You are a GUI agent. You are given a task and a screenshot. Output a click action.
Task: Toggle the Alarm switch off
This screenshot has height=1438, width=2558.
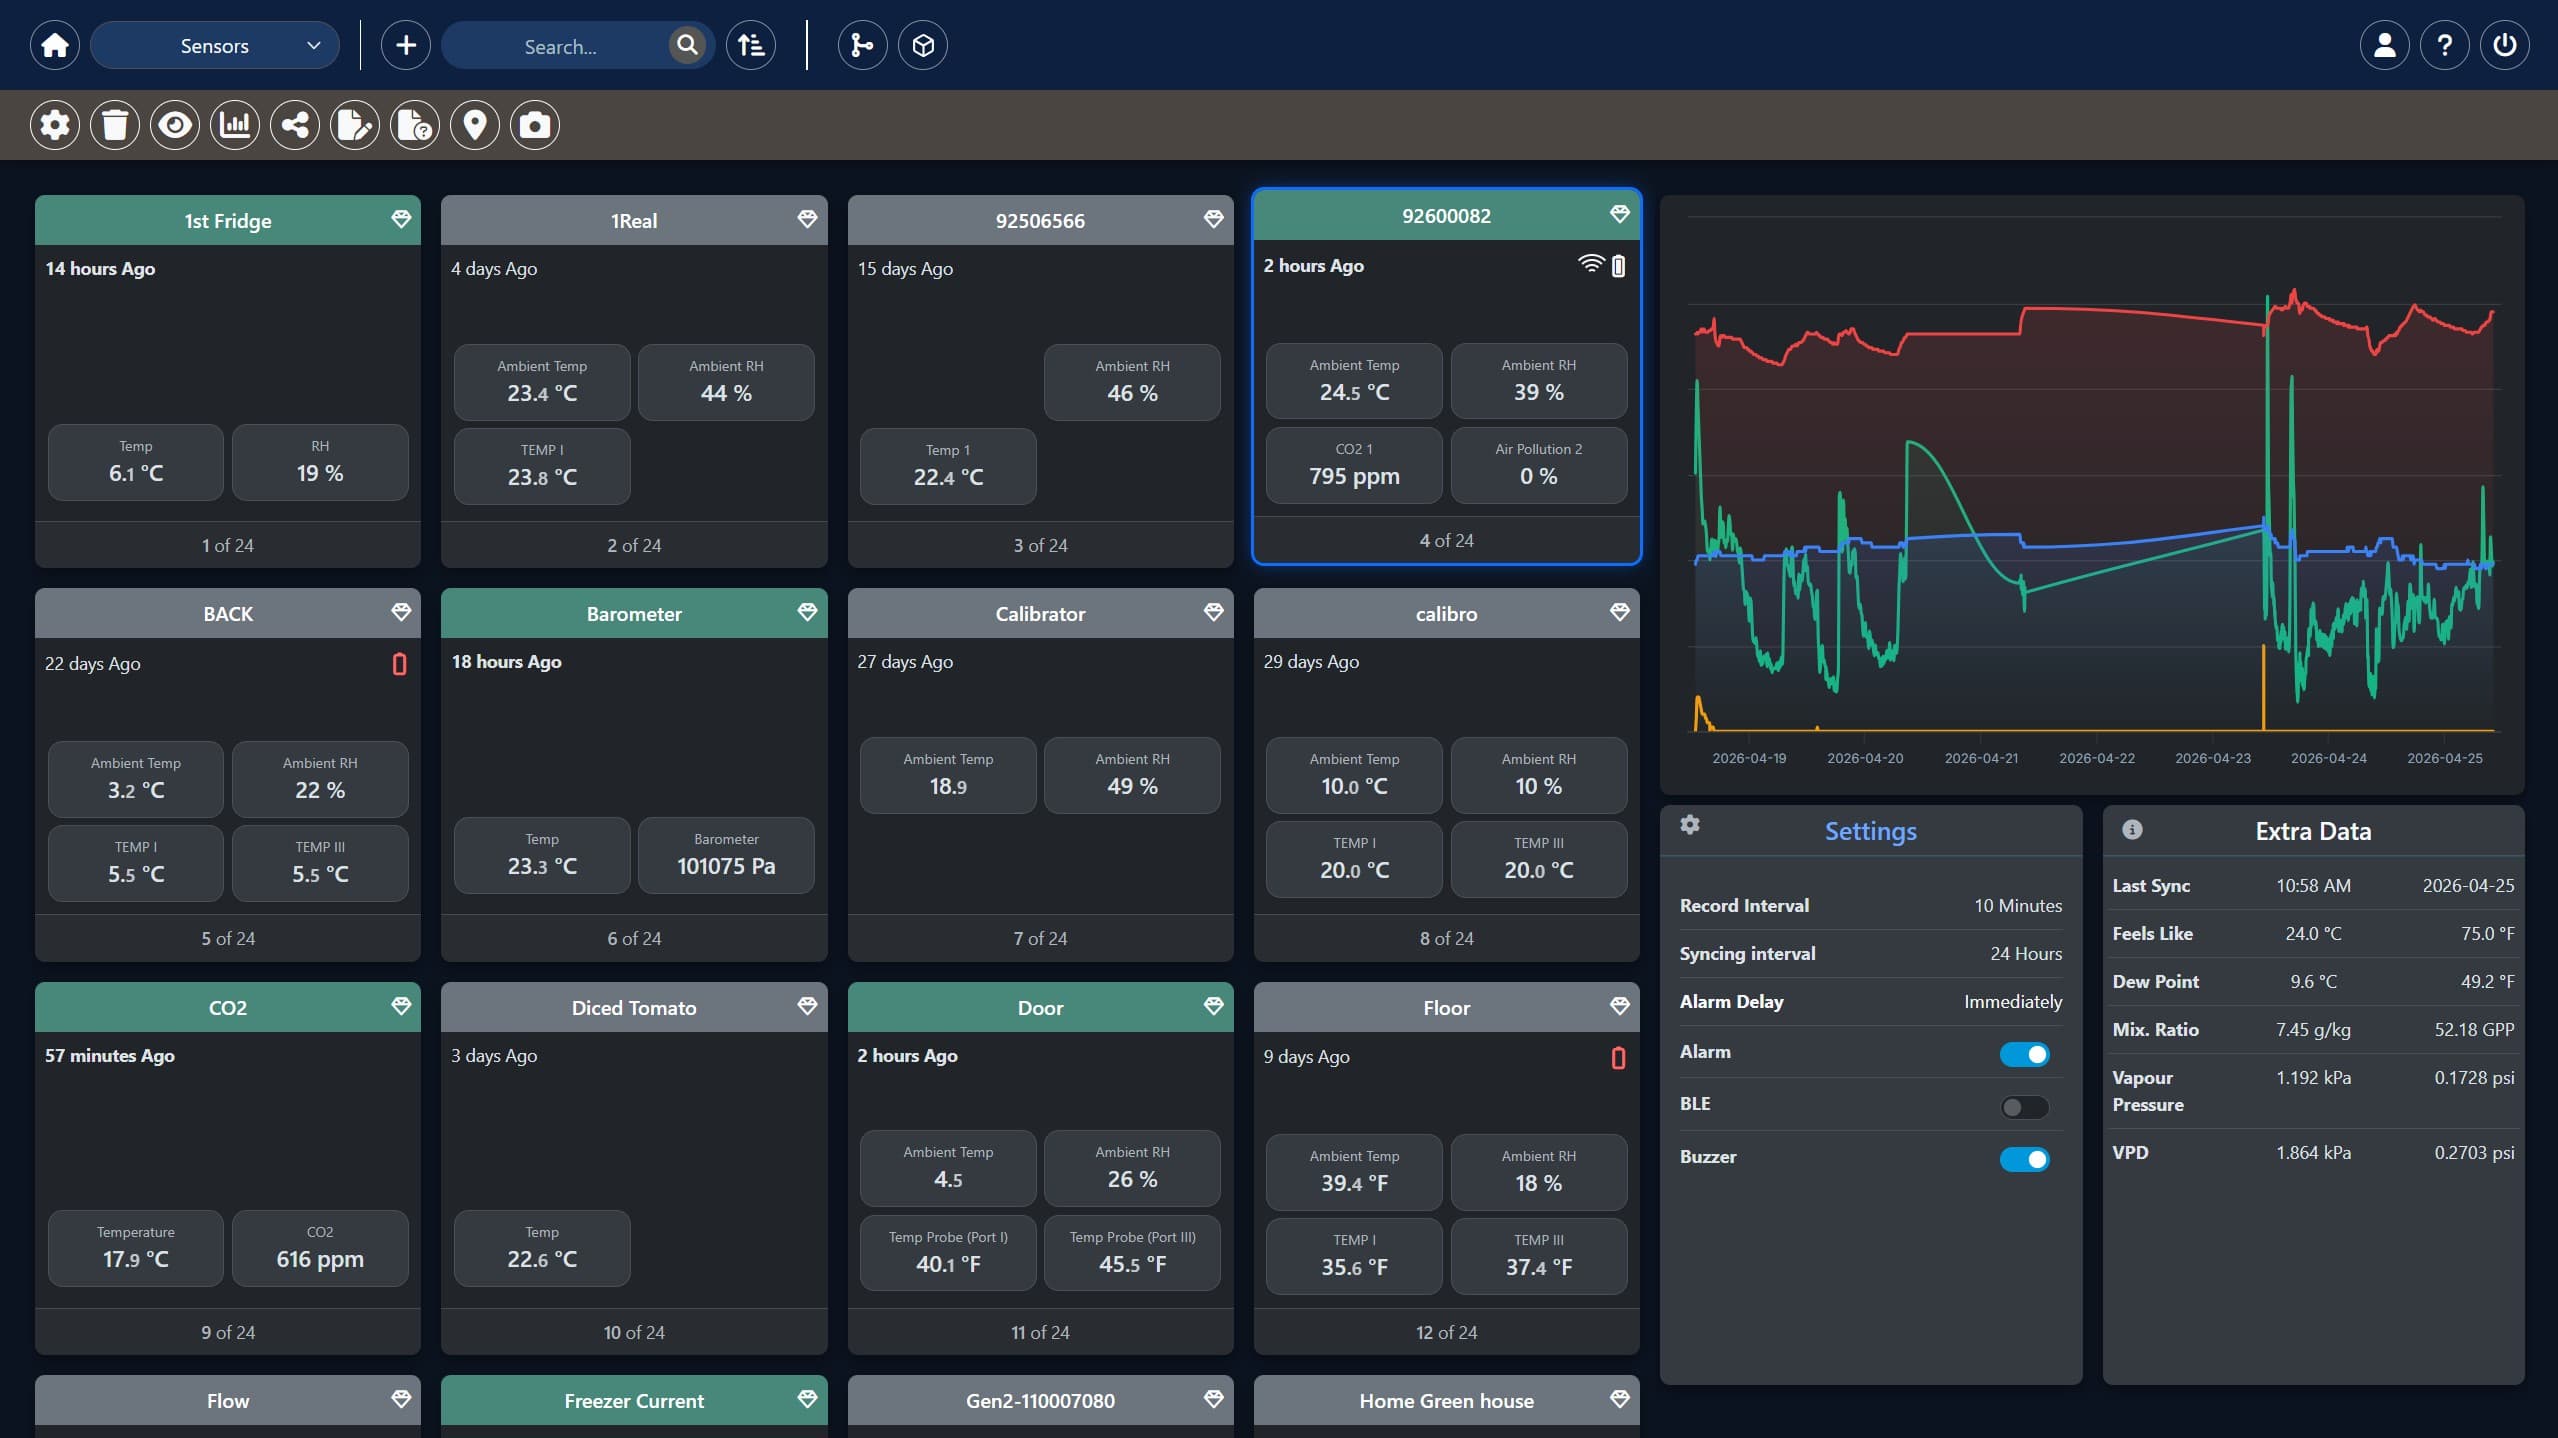(2025, 1054)
